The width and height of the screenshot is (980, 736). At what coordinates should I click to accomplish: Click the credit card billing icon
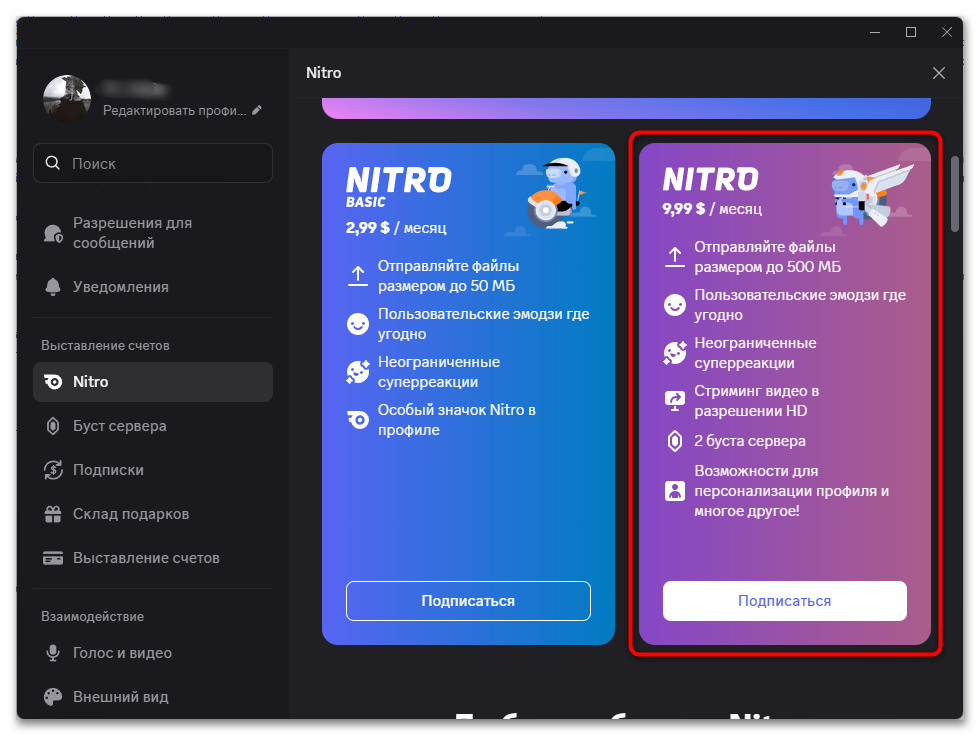click(x=53, y=558)
